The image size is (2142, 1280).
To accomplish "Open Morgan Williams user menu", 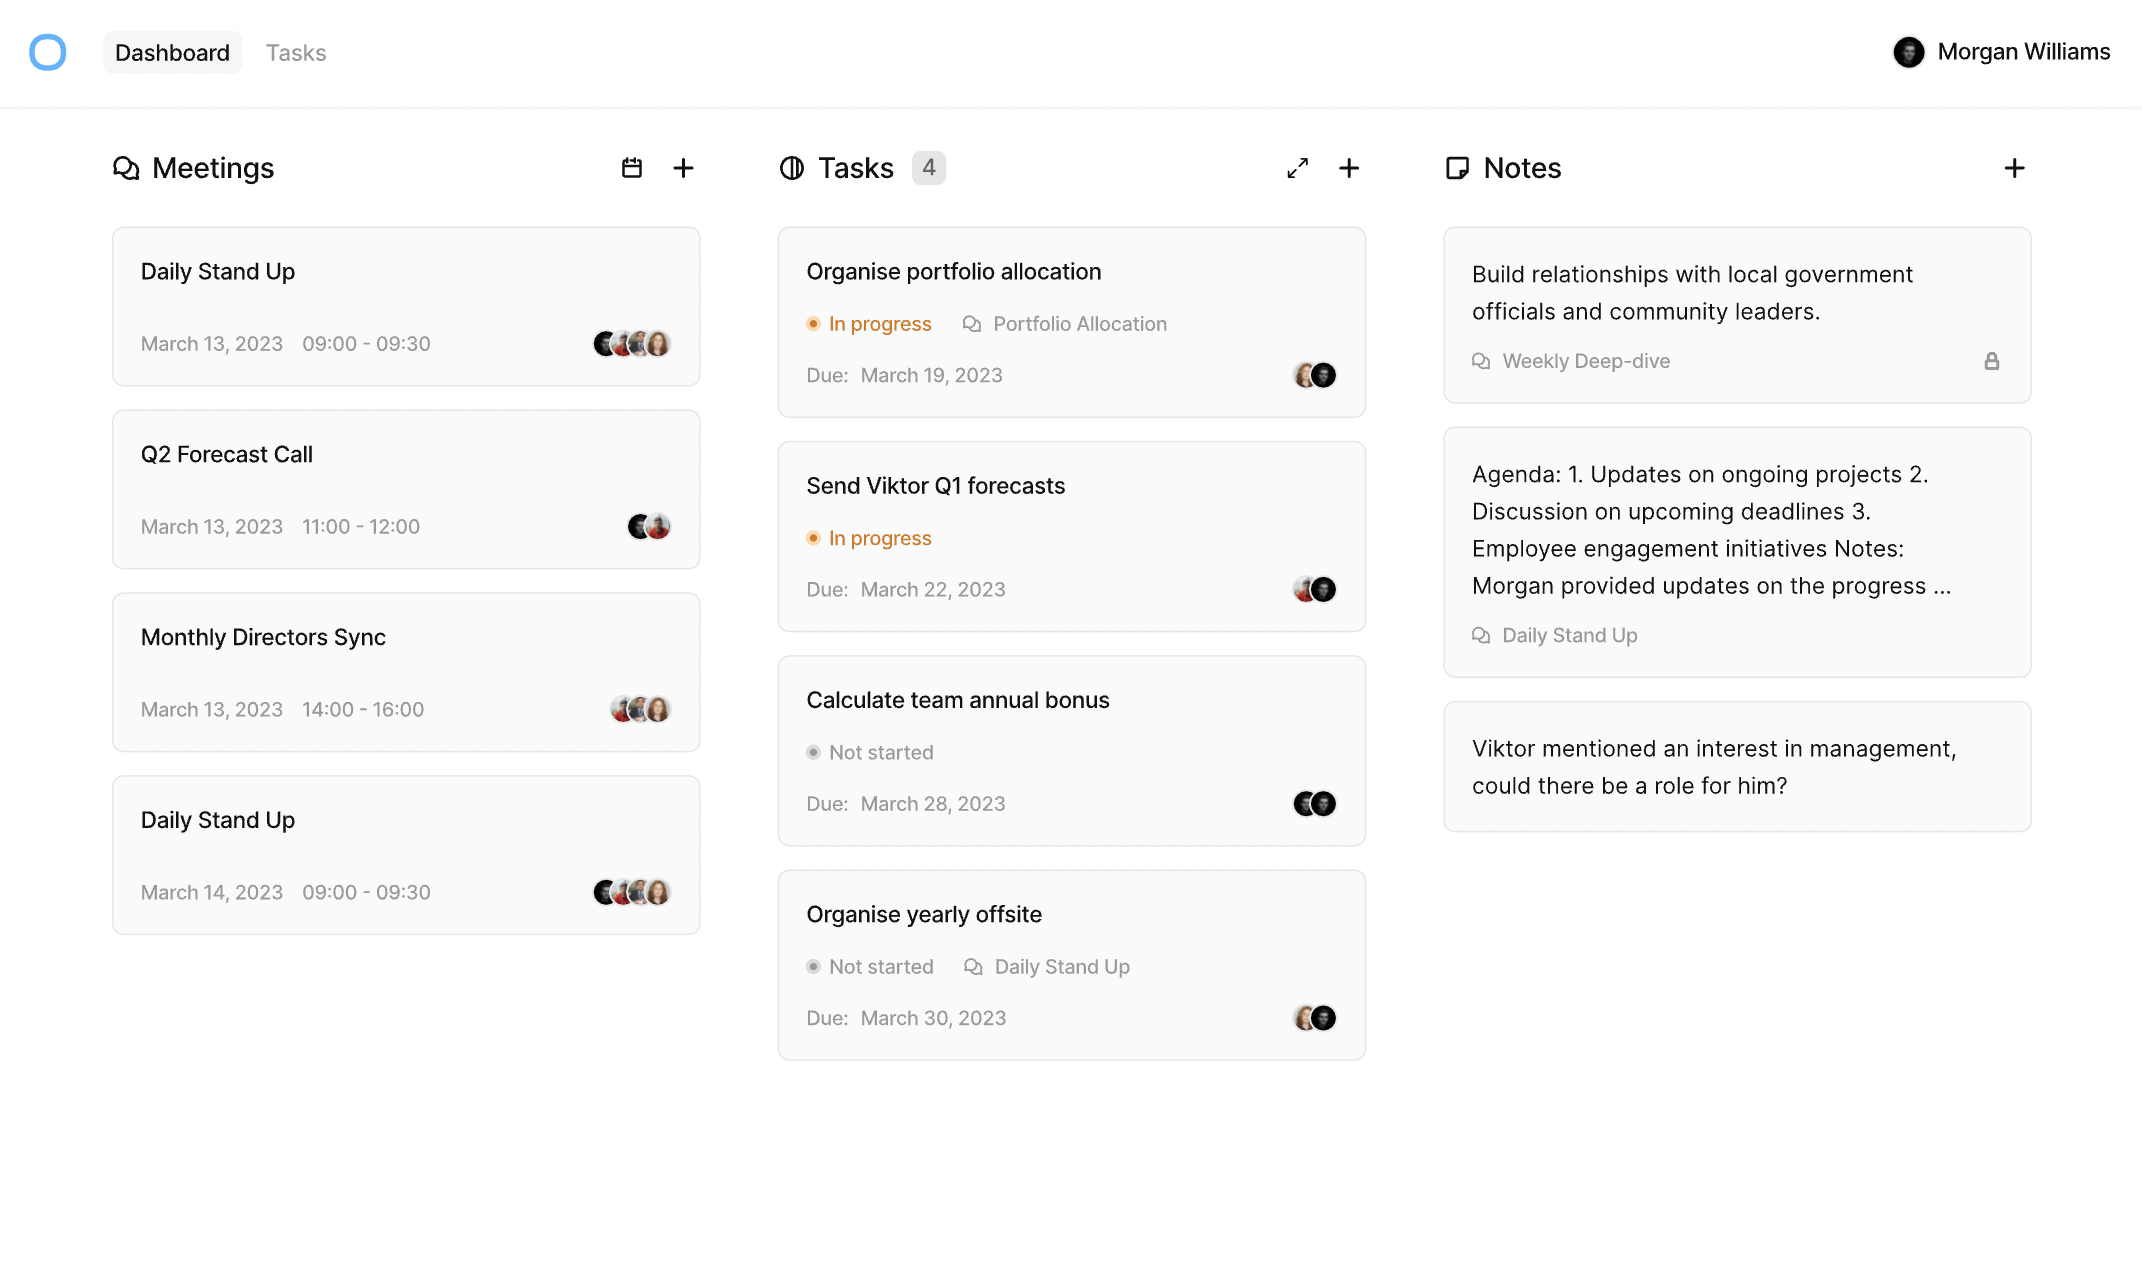I will pyautogui.click(x=2023, y=52).
